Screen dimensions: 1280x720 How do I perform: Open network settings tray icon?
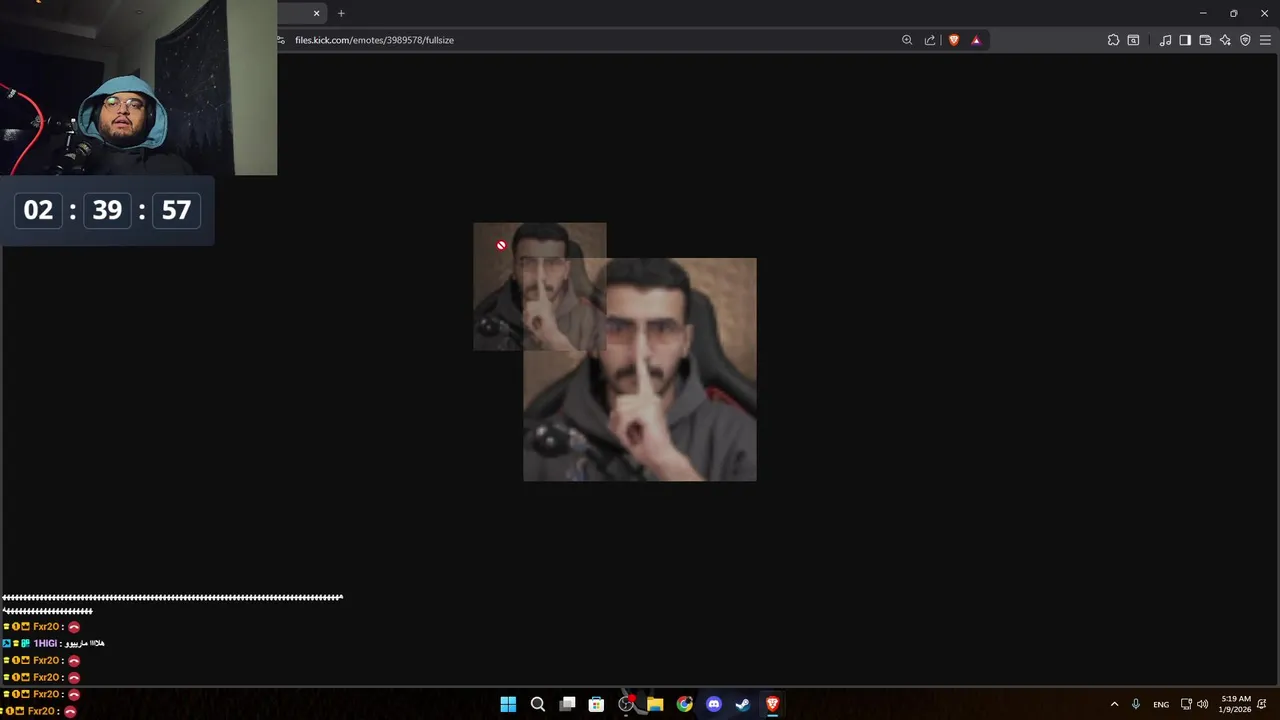click(1186, 704)
